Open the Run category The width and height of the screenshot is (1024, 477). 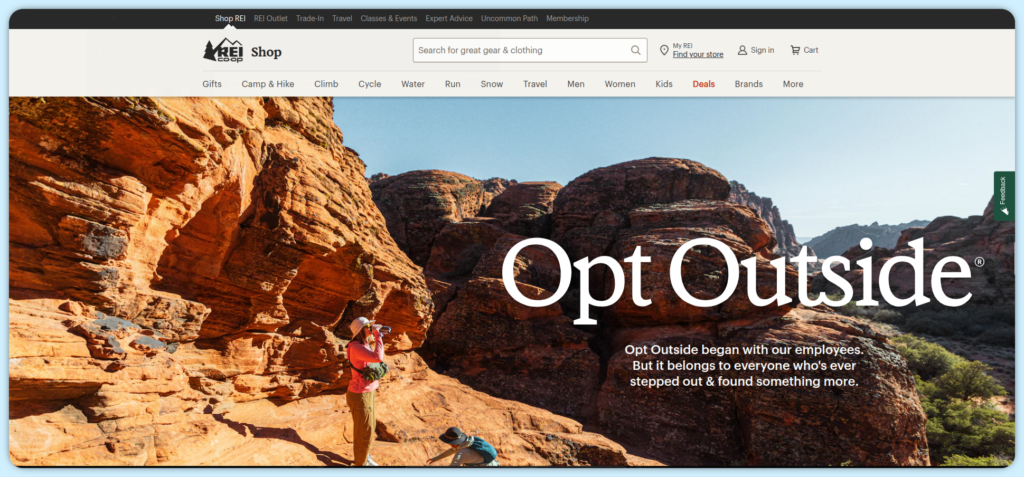[x=453, y=84]
